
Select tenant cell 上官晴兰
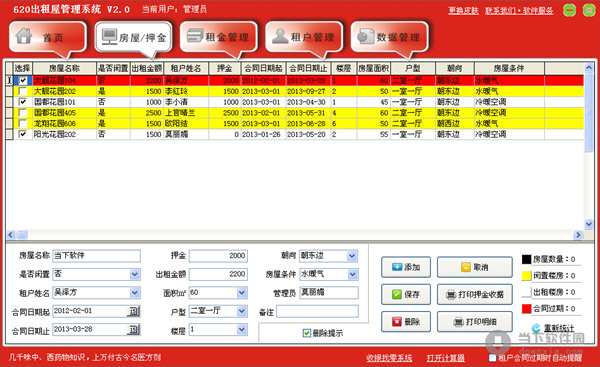(x=186, y=113)
